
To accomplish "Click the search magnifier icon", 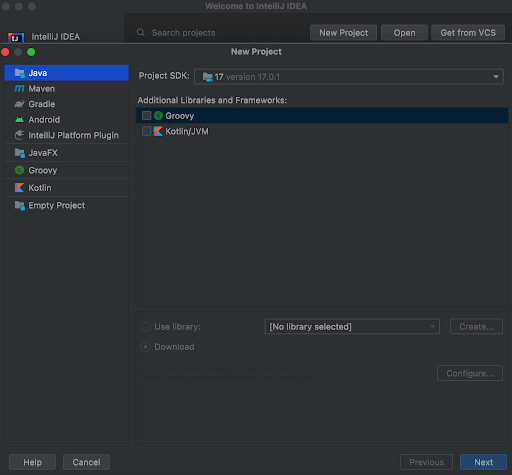I will tap(141, 32).
